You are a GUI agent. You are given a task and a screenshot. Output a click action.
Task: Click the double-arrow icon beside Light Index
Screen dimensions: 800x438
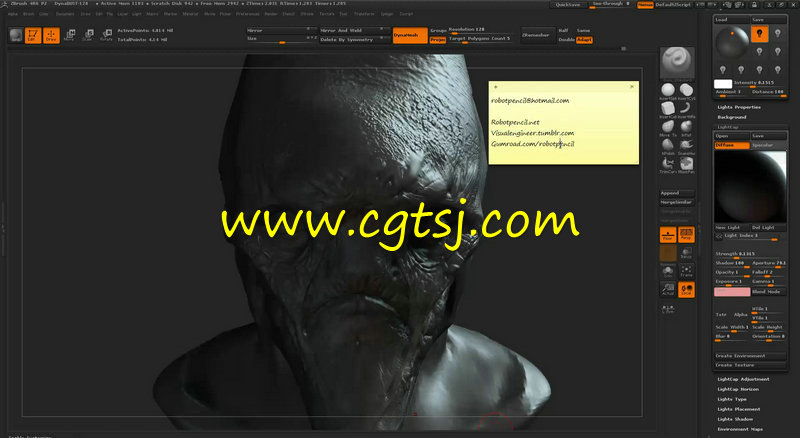[718, 236]
